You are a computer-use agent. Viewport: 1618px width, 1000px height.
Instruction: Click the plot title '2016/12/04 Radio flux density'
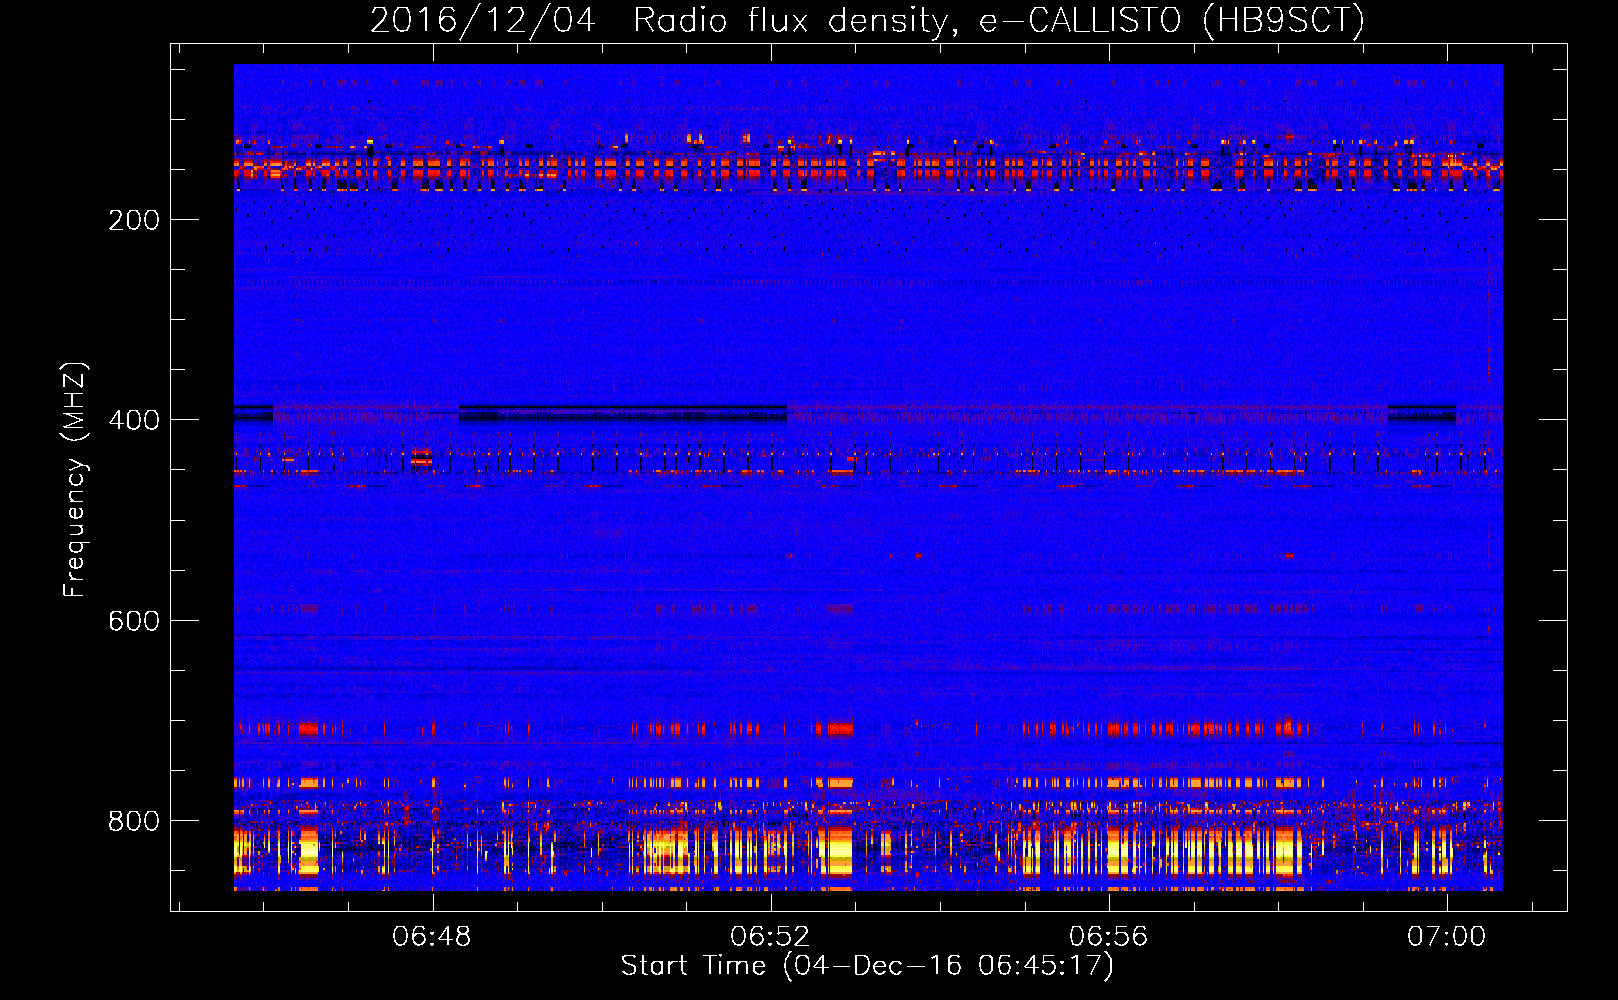click(x=868, y=21)
